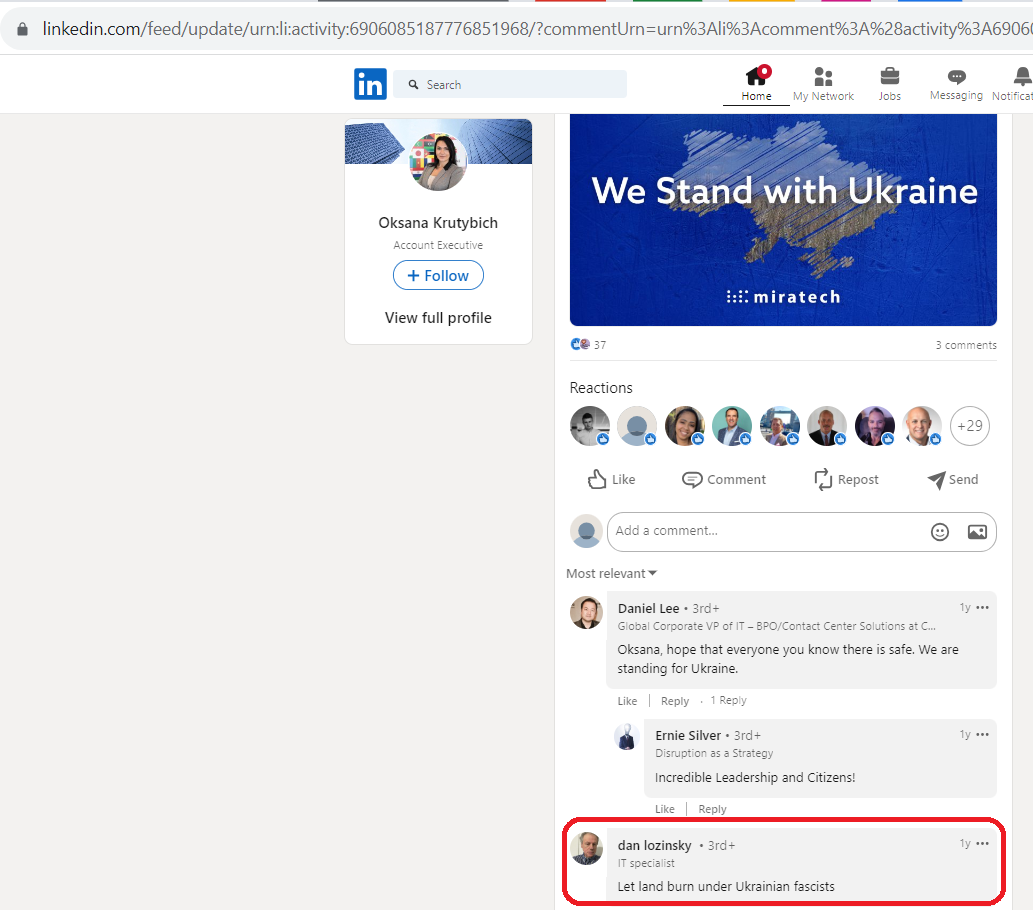Click the site lock icon in address bar

click(22, 29)
